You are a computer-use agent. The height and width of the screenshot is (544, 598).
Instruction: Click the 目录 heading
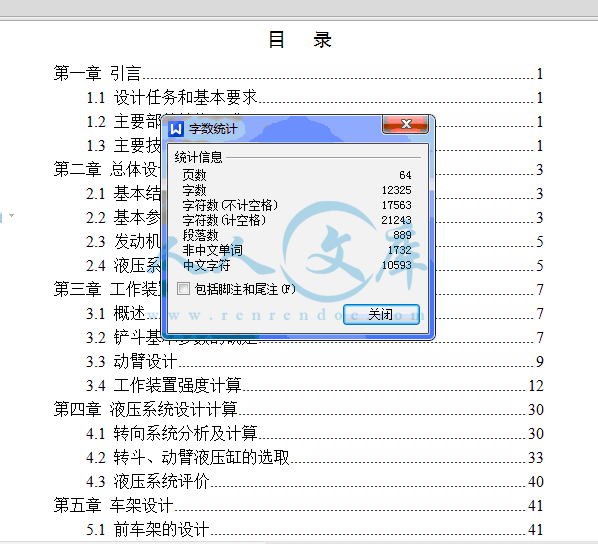tap(300, 40)
